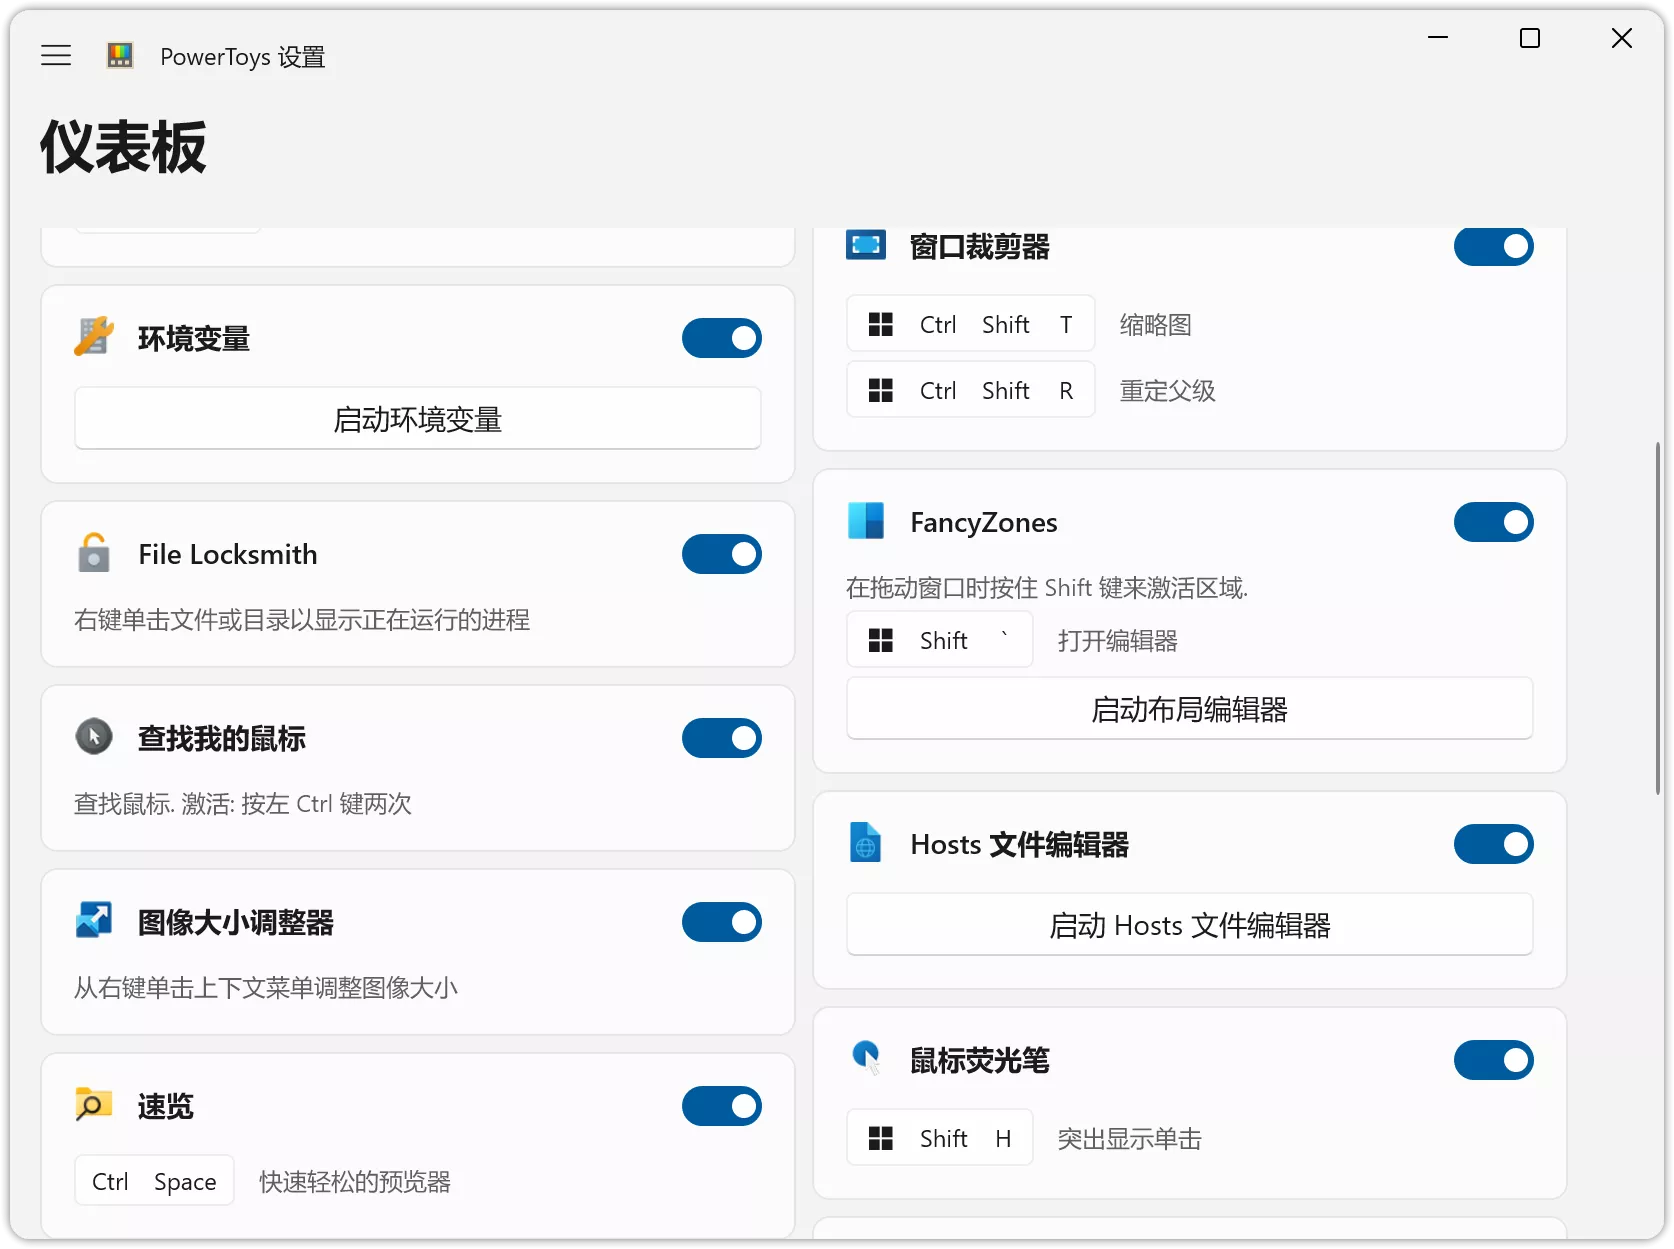Click the 启动环境变量 button
The height and width of the screenshot is (1249, 1674).
pos(417,418)
